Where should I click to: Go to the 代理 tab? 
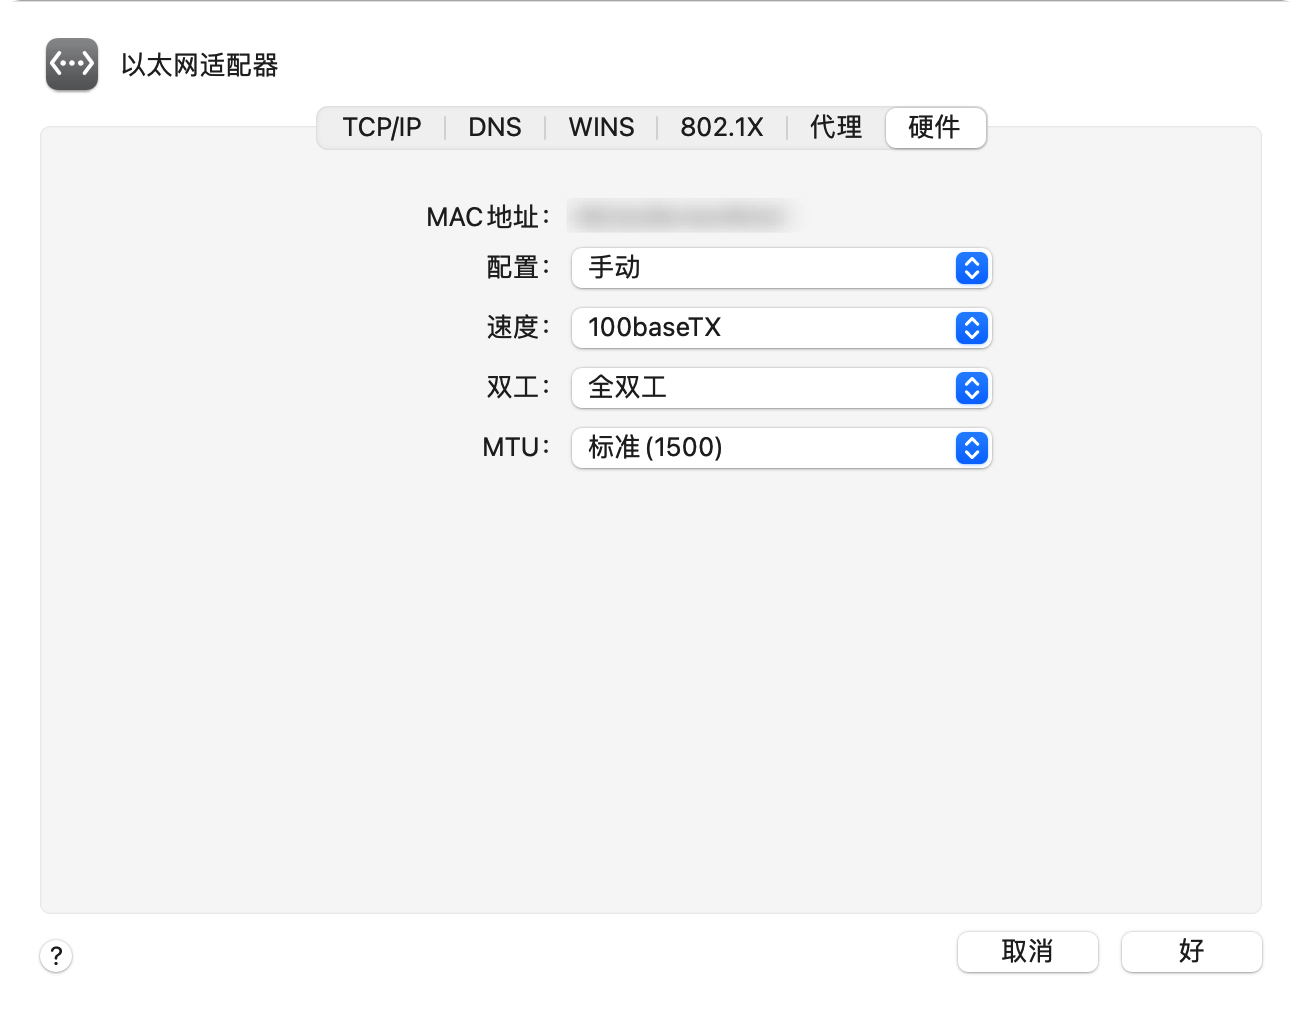836,127
